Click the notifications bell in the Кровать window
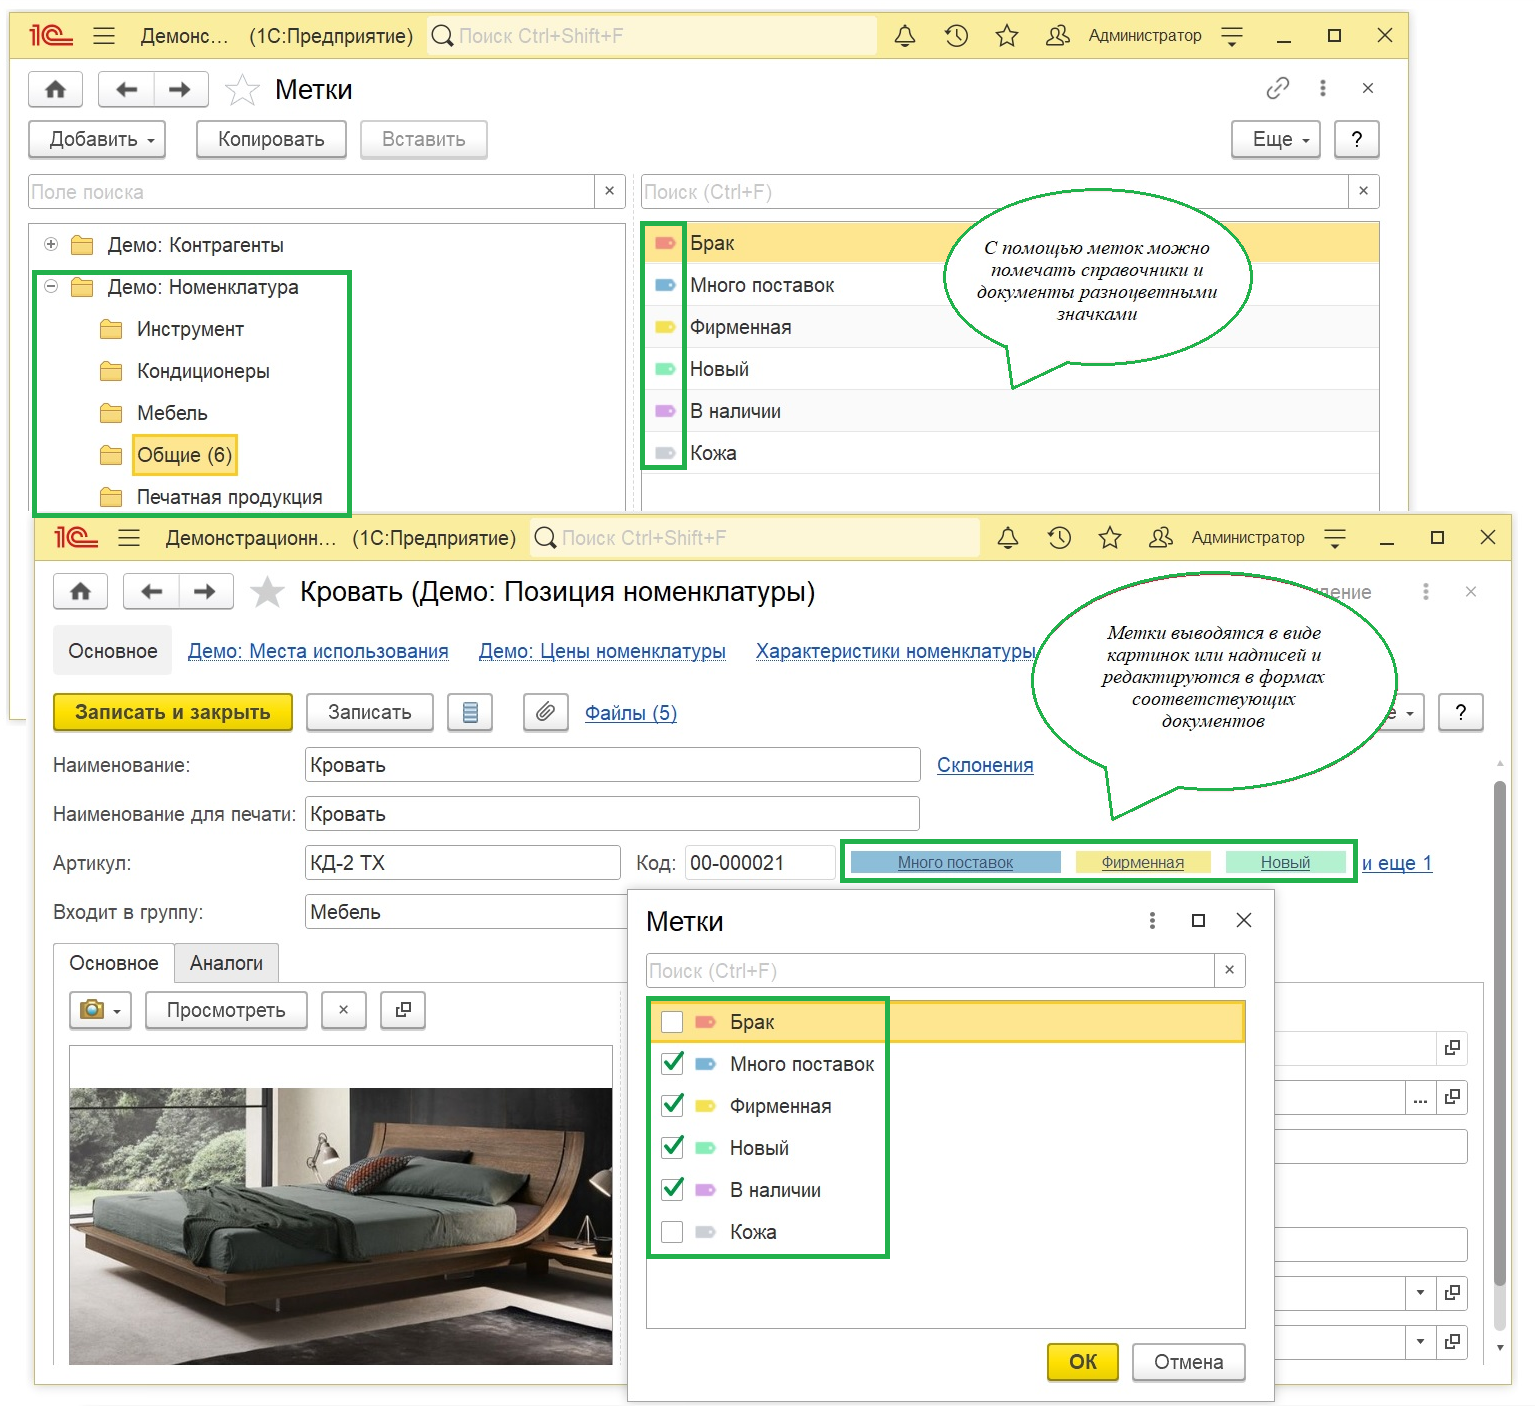1535x1406 pixels. click(x=1008, y=538)
